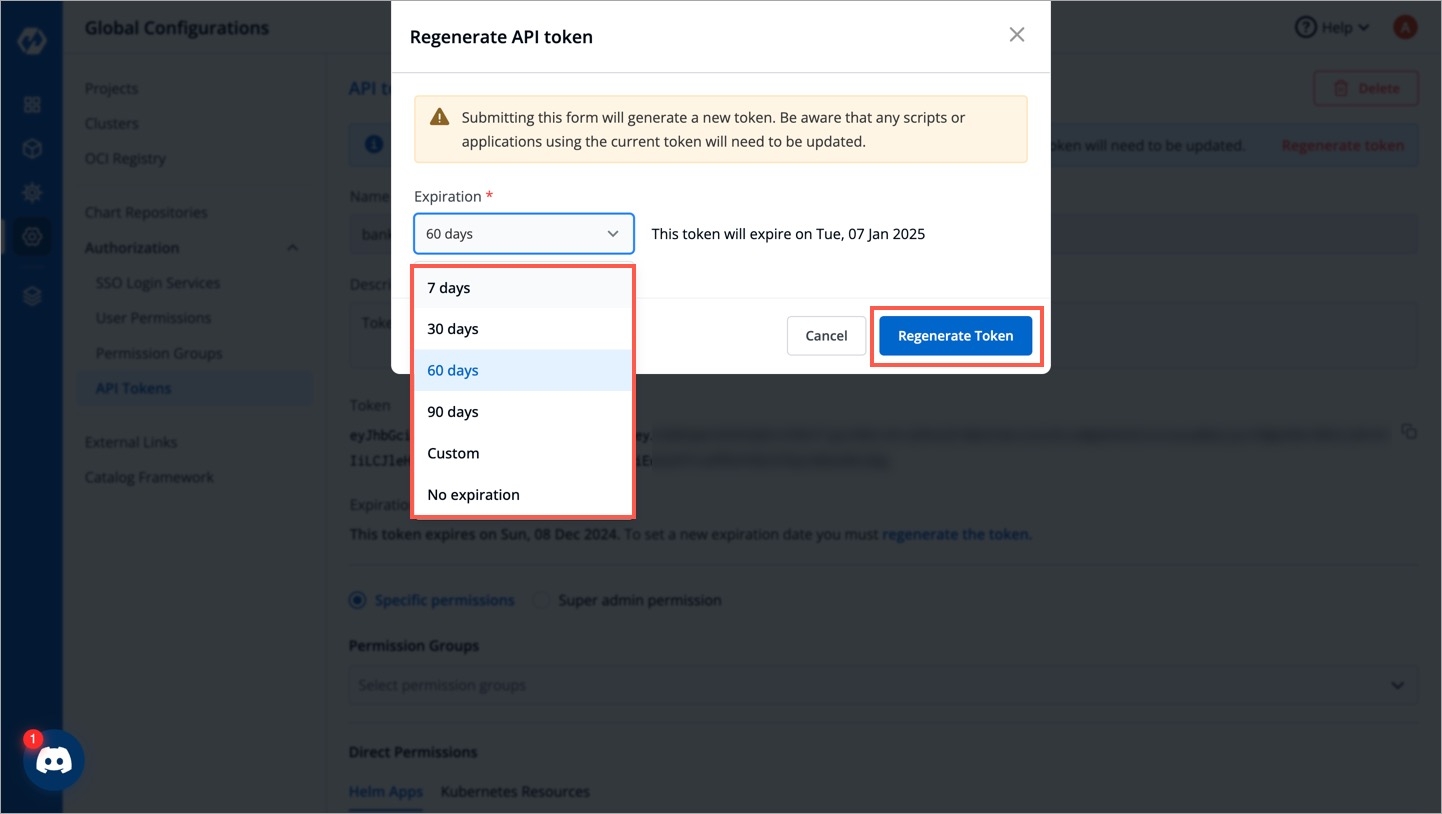Open Global Configurations gear in sidebar
This screenshot has height=814, width=1442.
pyautogui.click(x=32, y=237)
